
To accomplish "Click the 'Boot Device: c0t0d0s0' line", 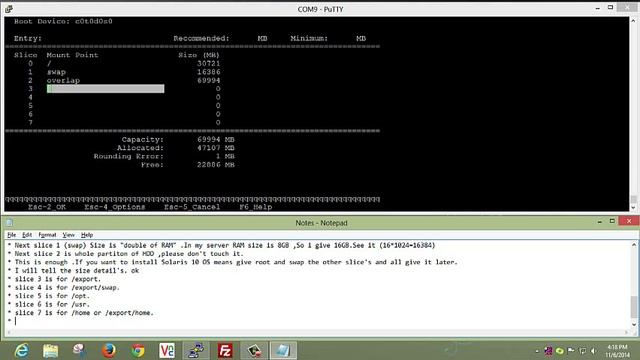I will tap(63, 21).
